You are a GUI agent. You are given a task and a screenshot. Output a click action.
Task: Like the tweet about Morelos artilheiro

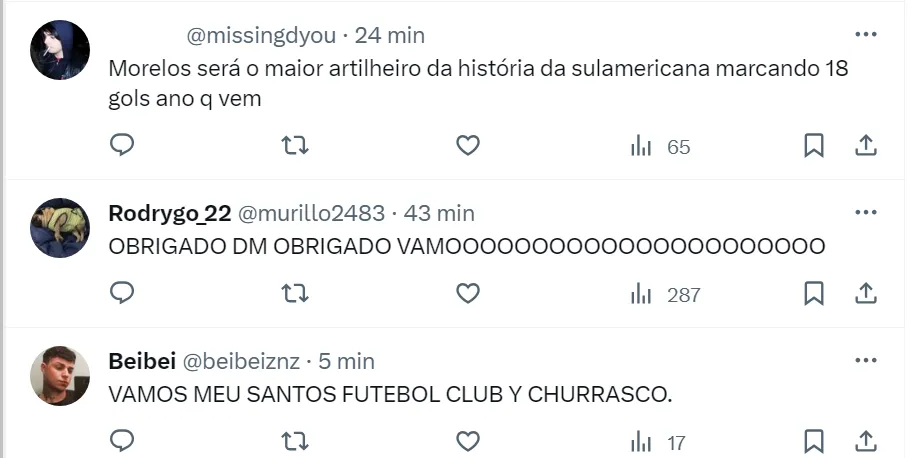click(468, 145)
